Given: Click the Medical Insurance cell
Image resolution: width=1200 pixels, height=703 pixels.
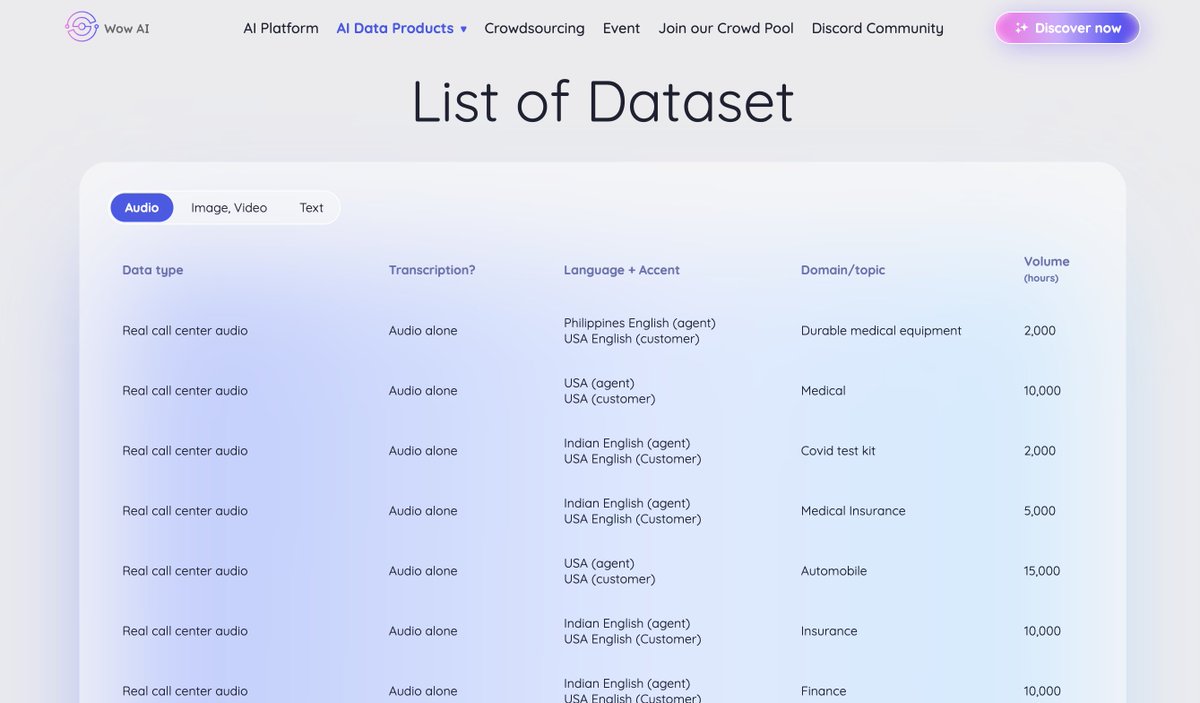Looking at the screenshot, I should coord(853,511).
